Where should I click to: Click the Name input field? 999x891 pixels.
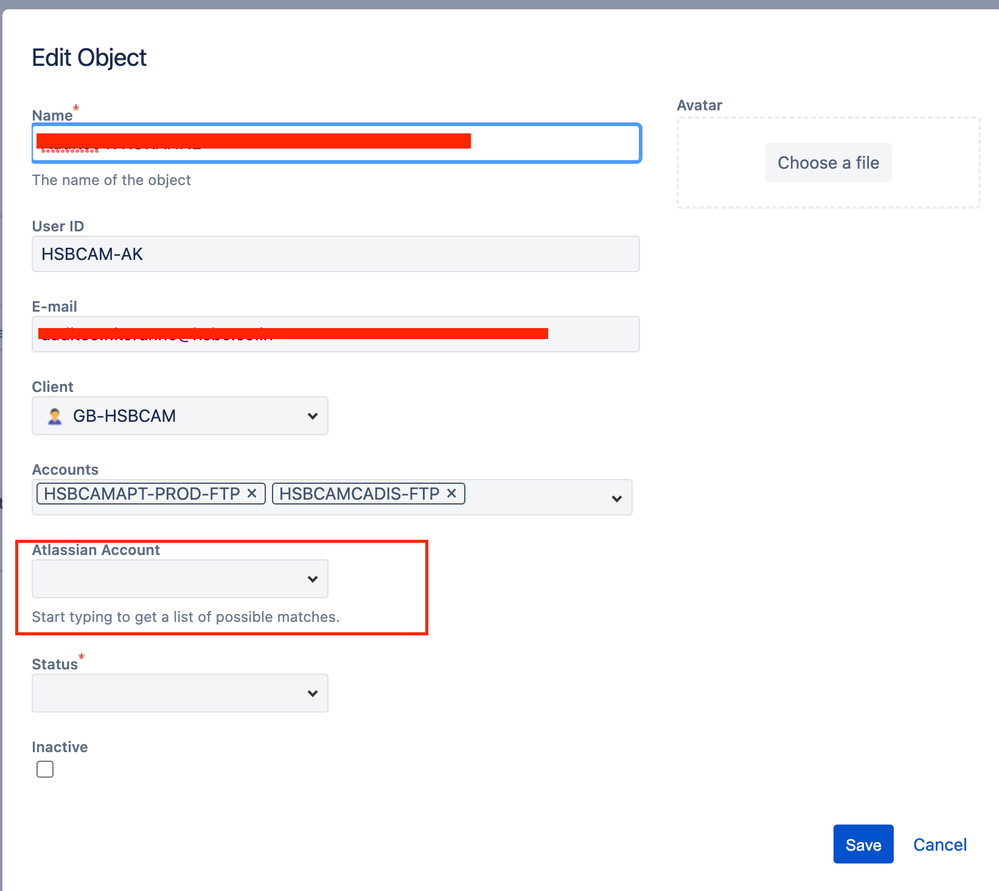(x=336, y=143)
